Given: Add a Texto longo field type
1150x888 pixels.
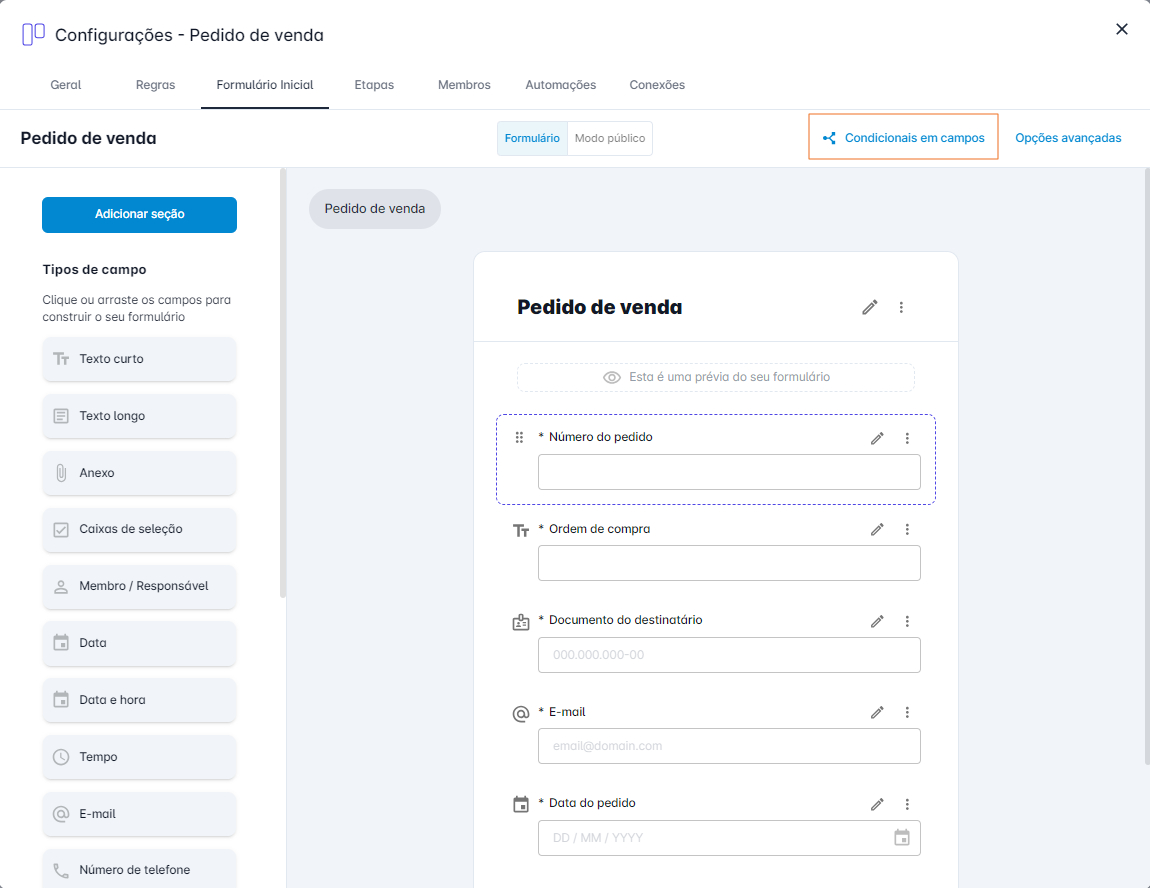Looking at the screenshot, I should coord(139,416).
